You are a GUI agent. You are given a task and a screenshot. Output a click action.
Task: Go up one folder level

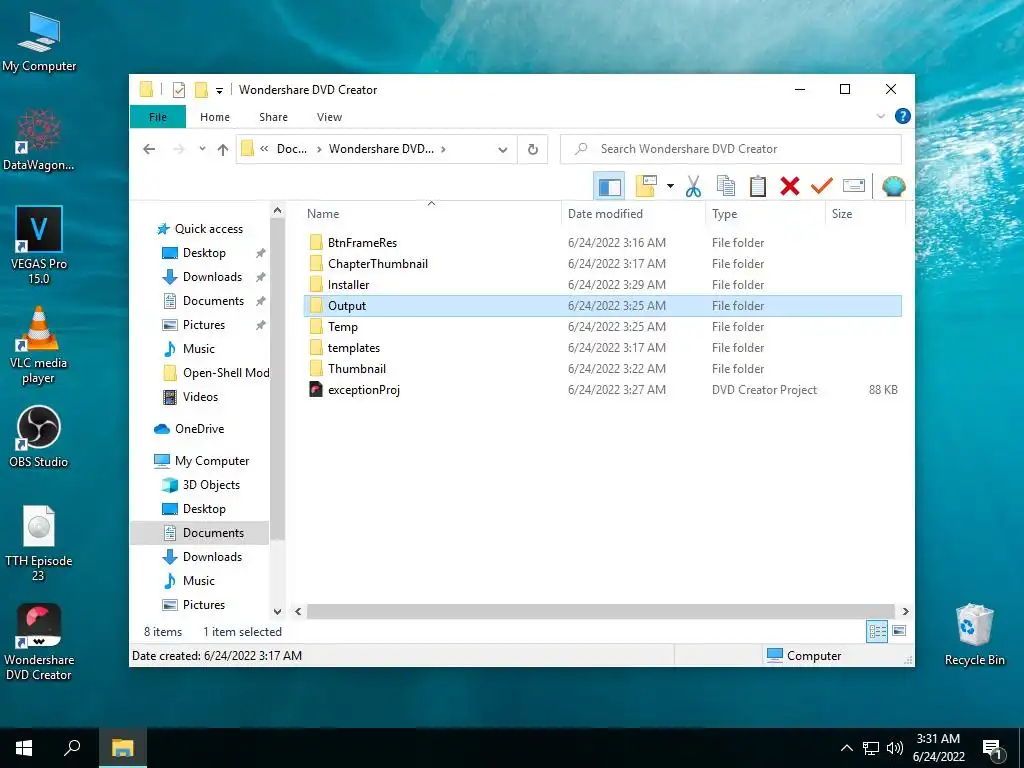[x=223, y=149]
